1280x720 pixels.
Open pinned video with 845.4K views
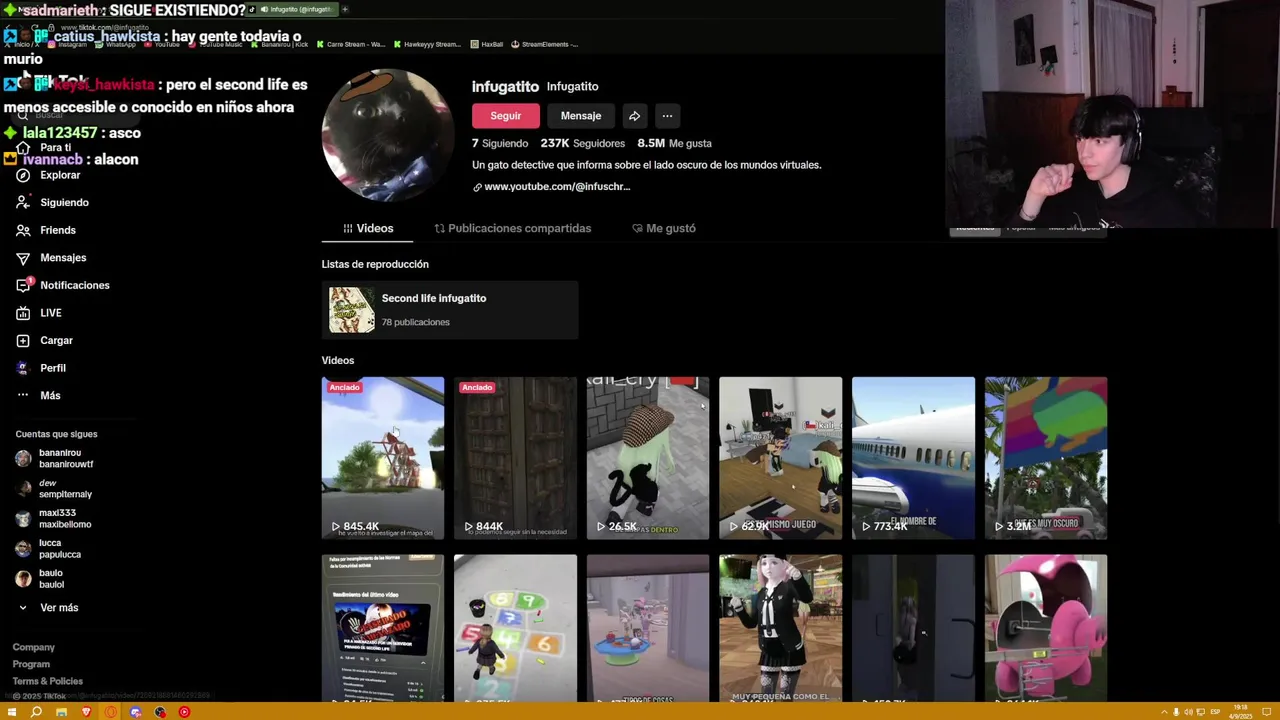pos(383,458)
